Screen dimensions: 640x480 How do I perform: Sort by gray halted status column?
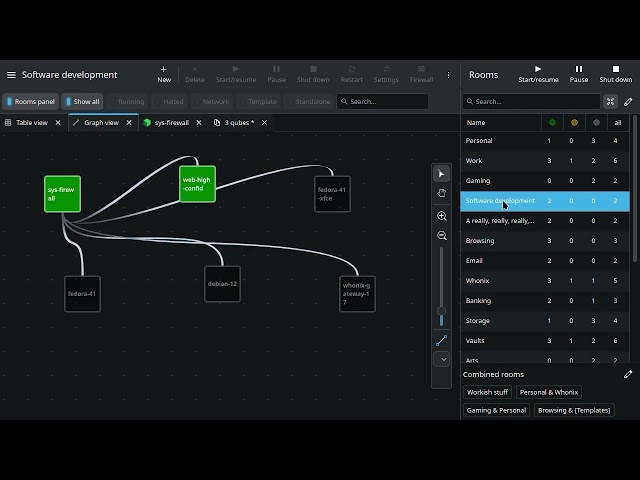coord(596,122)
